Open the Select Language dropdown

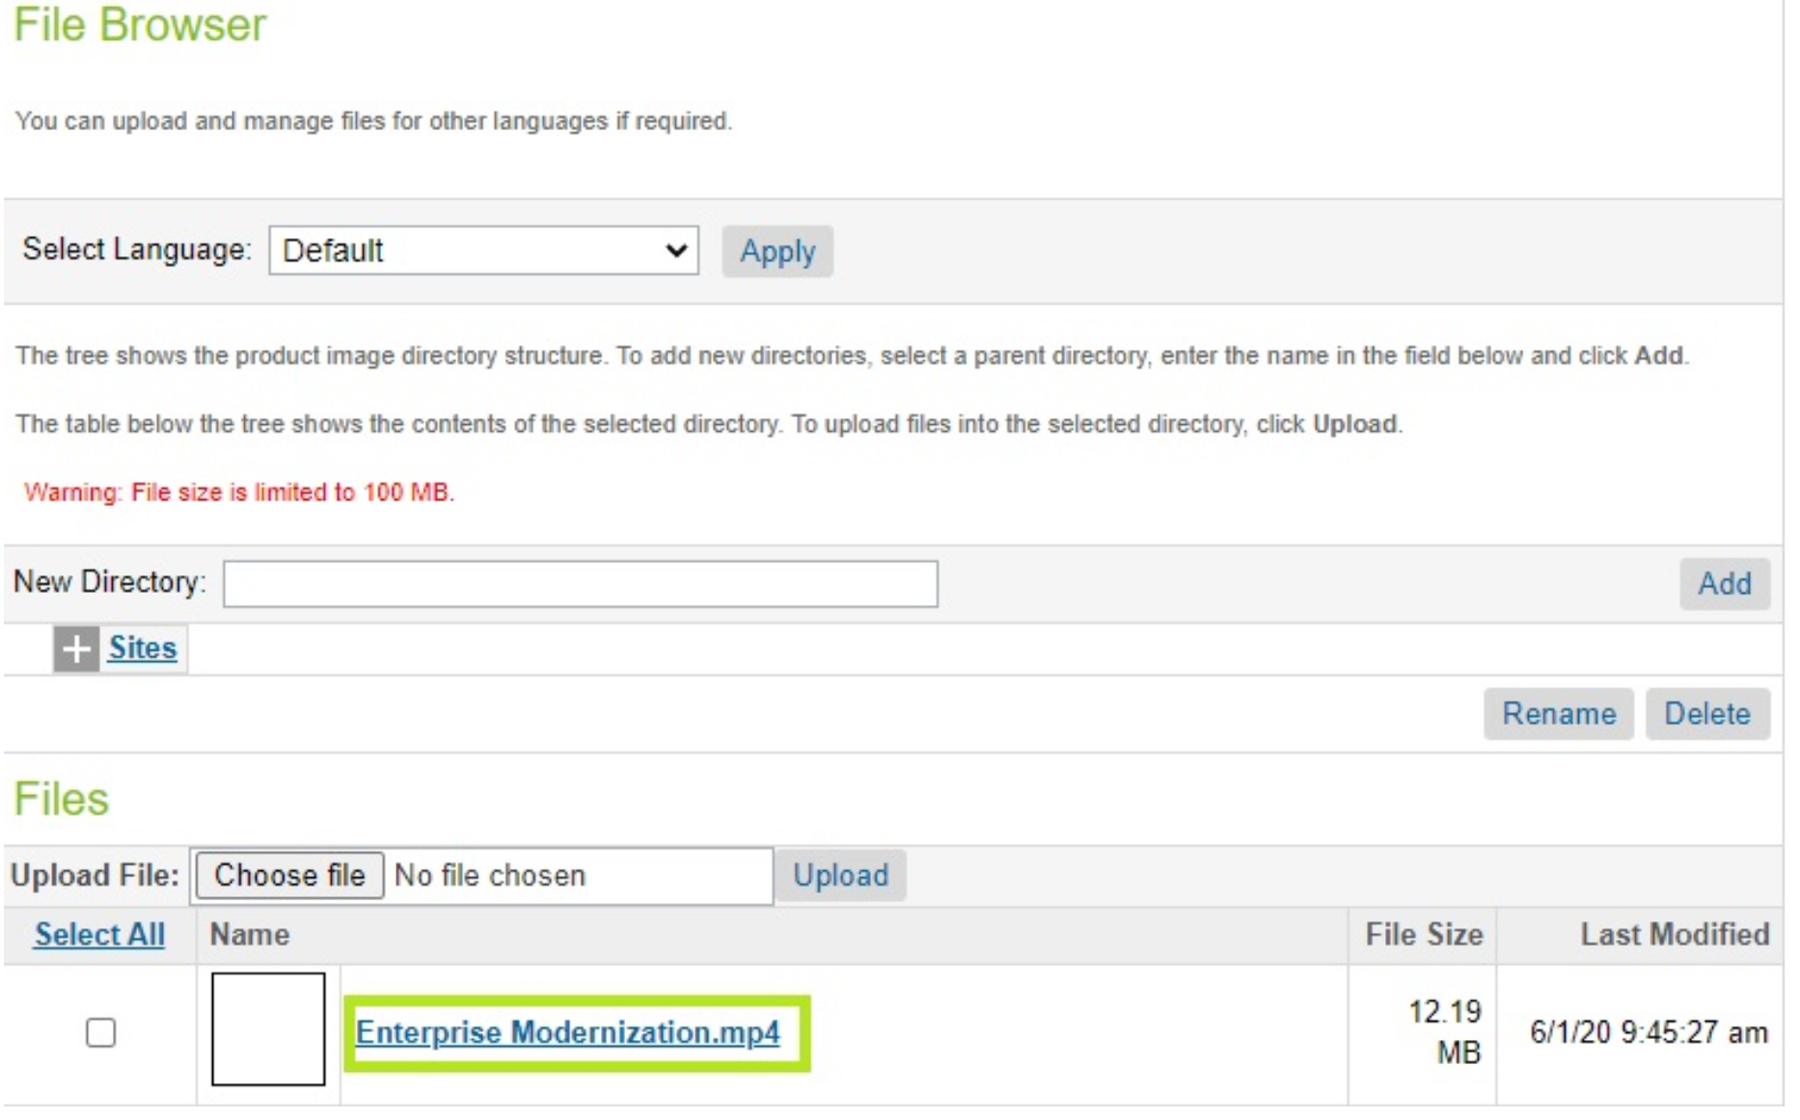point(483,250)
